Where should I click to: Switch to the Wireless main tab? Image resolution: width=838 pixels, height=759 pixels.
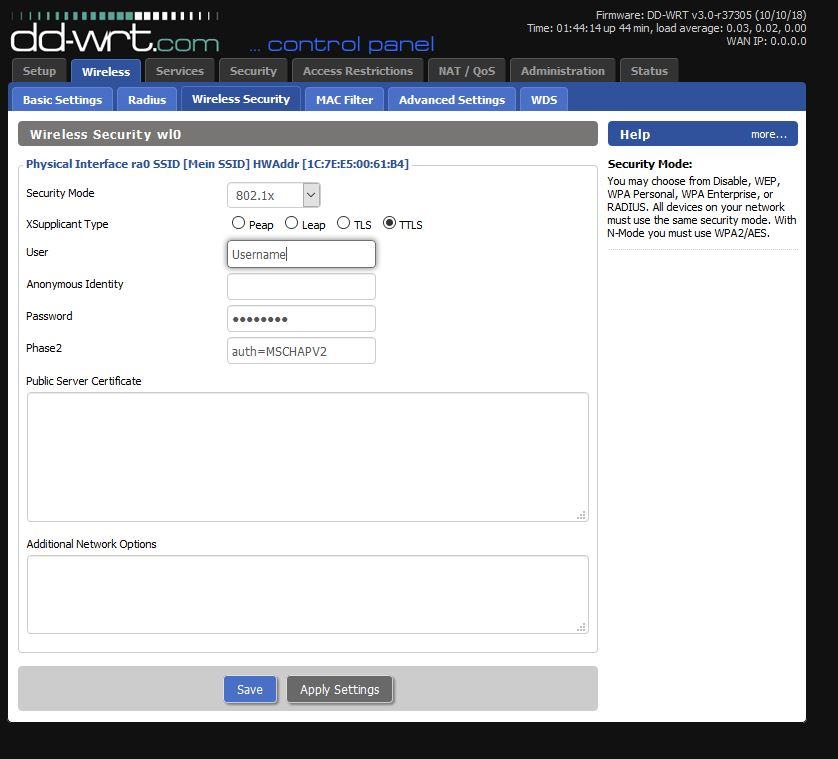click(106, 71)
